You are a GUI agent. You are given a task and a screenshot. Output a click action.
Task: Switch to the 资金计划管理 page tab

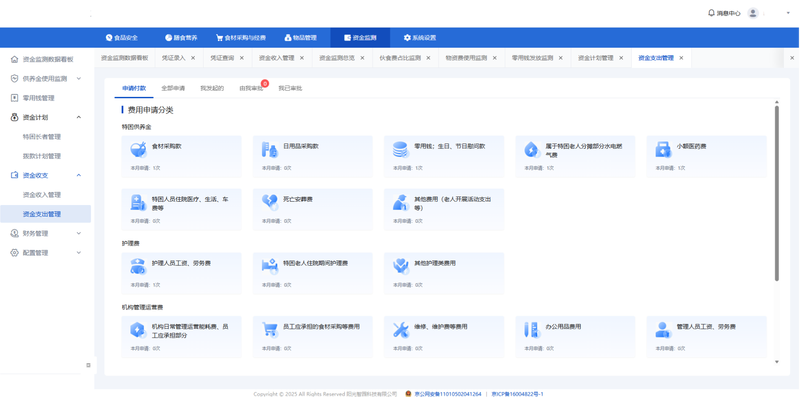click(595, 58)
